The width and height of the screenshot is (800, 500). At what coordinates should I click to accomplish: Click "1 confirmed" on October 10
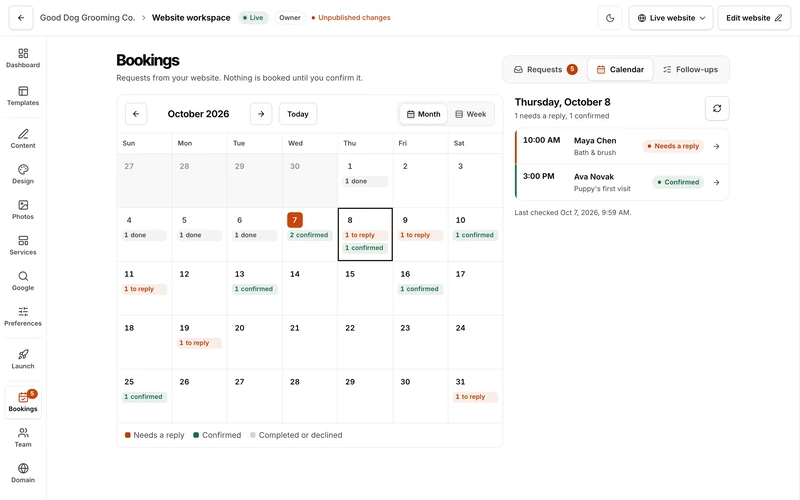(x=476, y=235)
